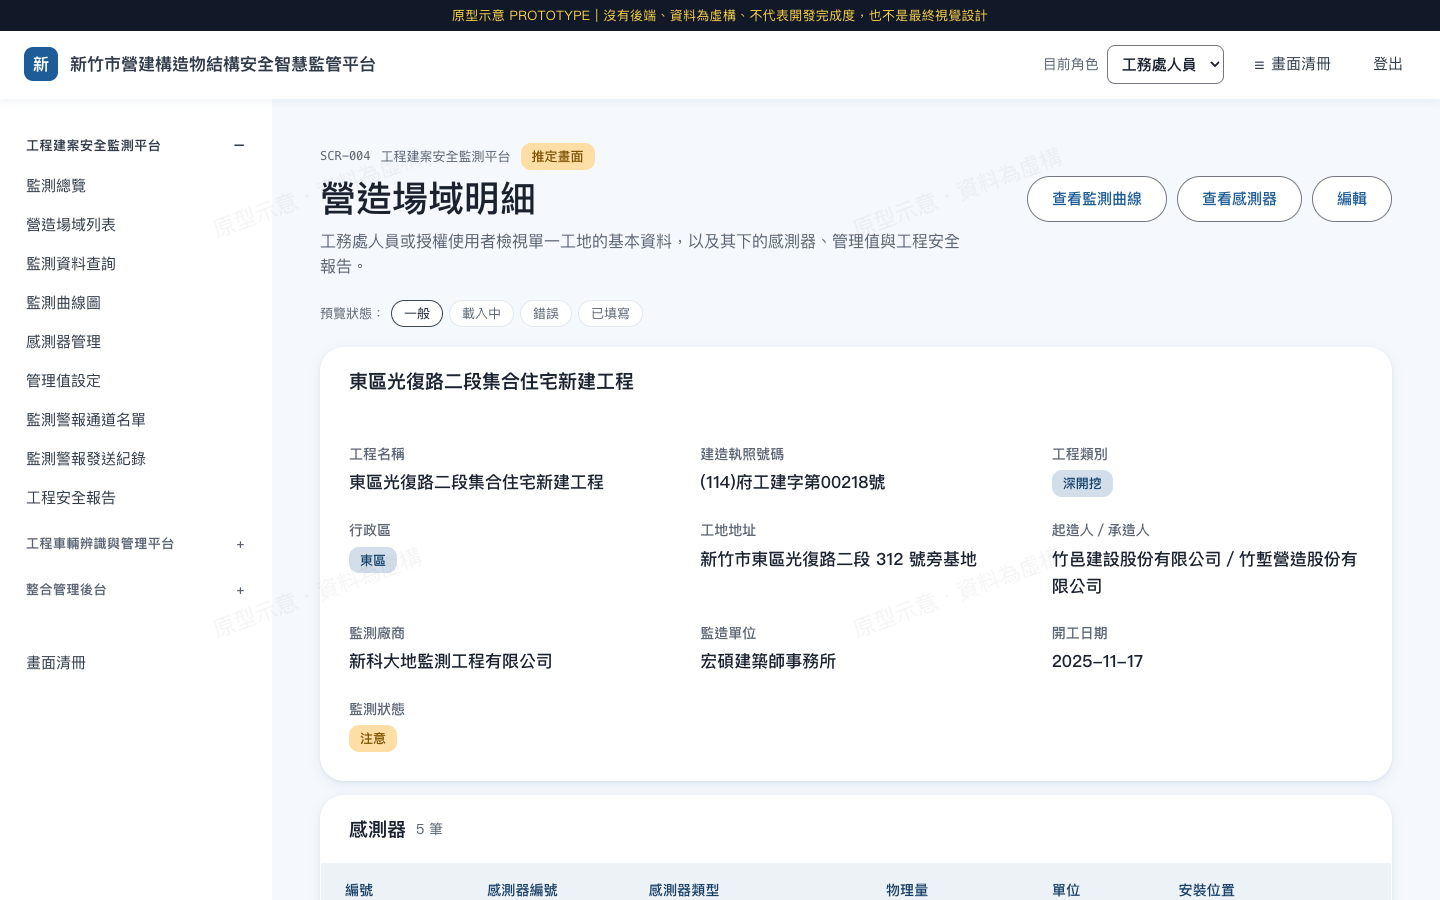Open the 目前角色 role dropdown
The height and width of the screenshot is (900, 1440).
pyautogui.click(x=1165, y=64)
